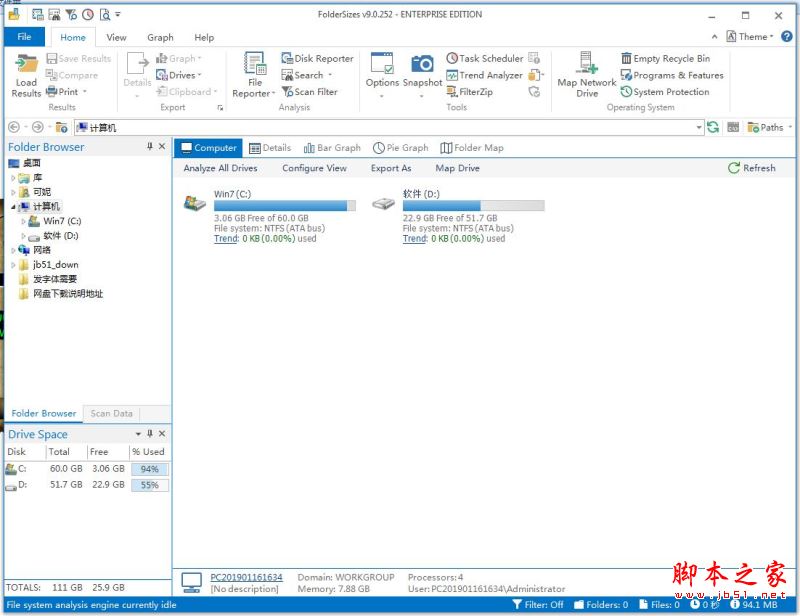
Task: Launch Disk Reporter
Action: click(x=317, y=59)
